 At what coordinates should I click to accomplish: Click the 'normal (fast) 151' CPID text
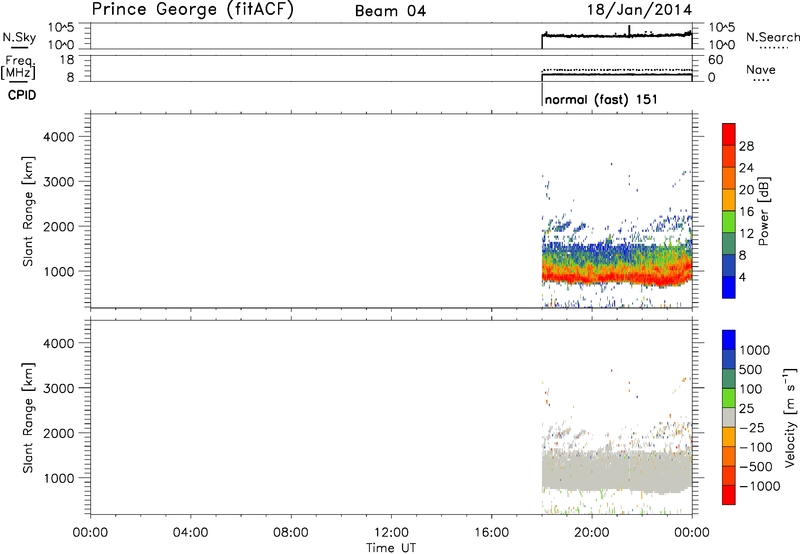pyautogui.click(x=601, y=99)
